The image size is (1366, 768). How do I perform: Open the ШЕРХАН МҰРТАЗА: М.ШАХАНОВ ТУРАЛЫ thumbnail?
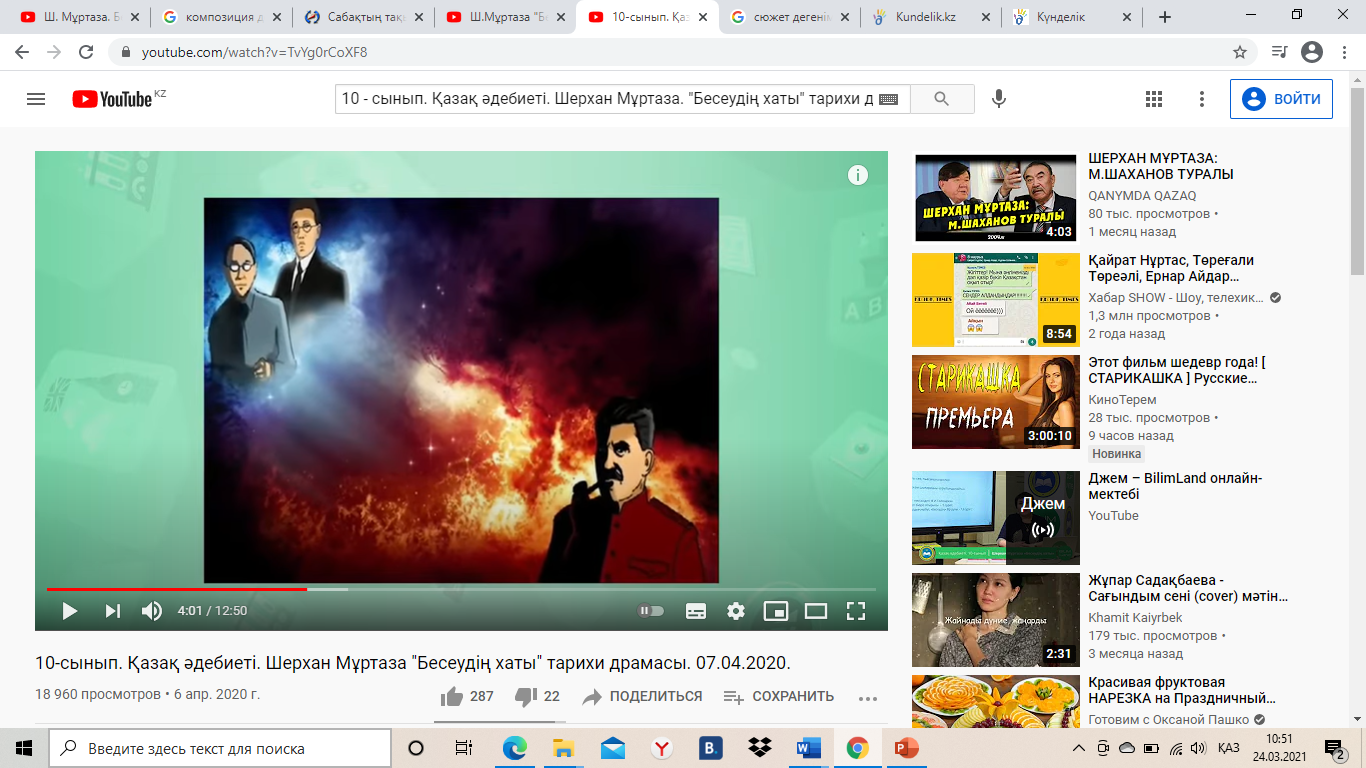pyautogui.click(x=996, y=197)
